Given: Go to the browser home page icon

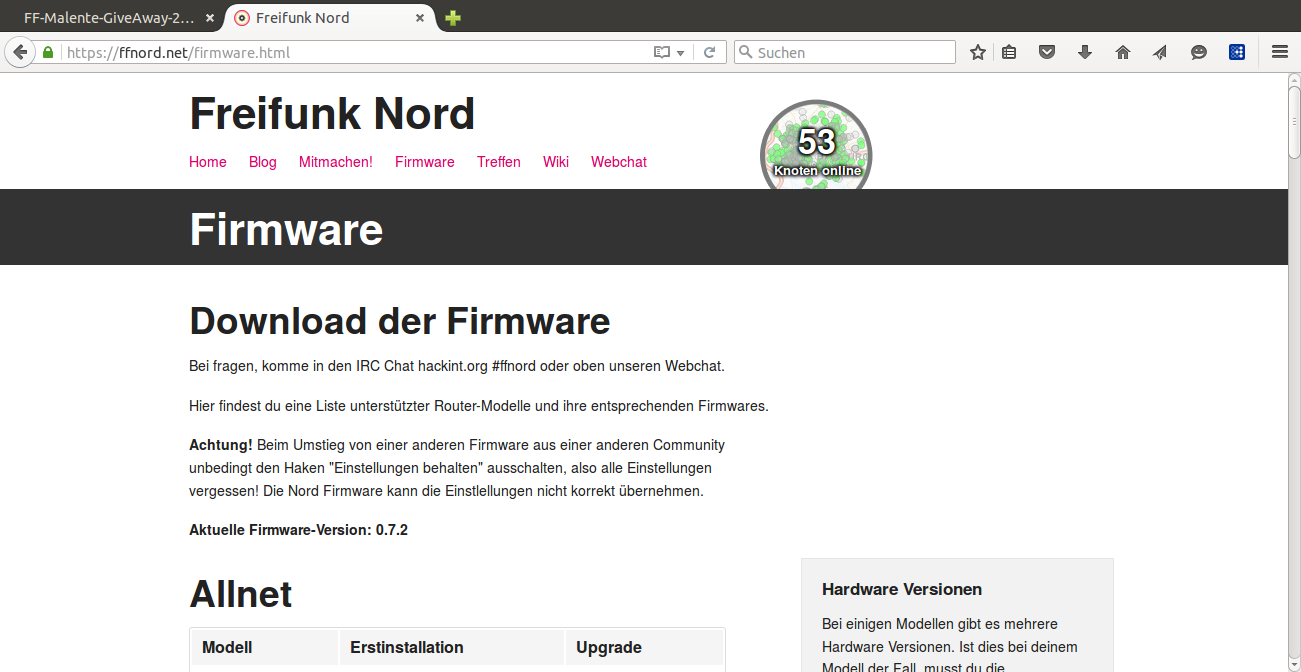Looking at the screenshot, I should pyautogui.click(x=1123, y=52).
